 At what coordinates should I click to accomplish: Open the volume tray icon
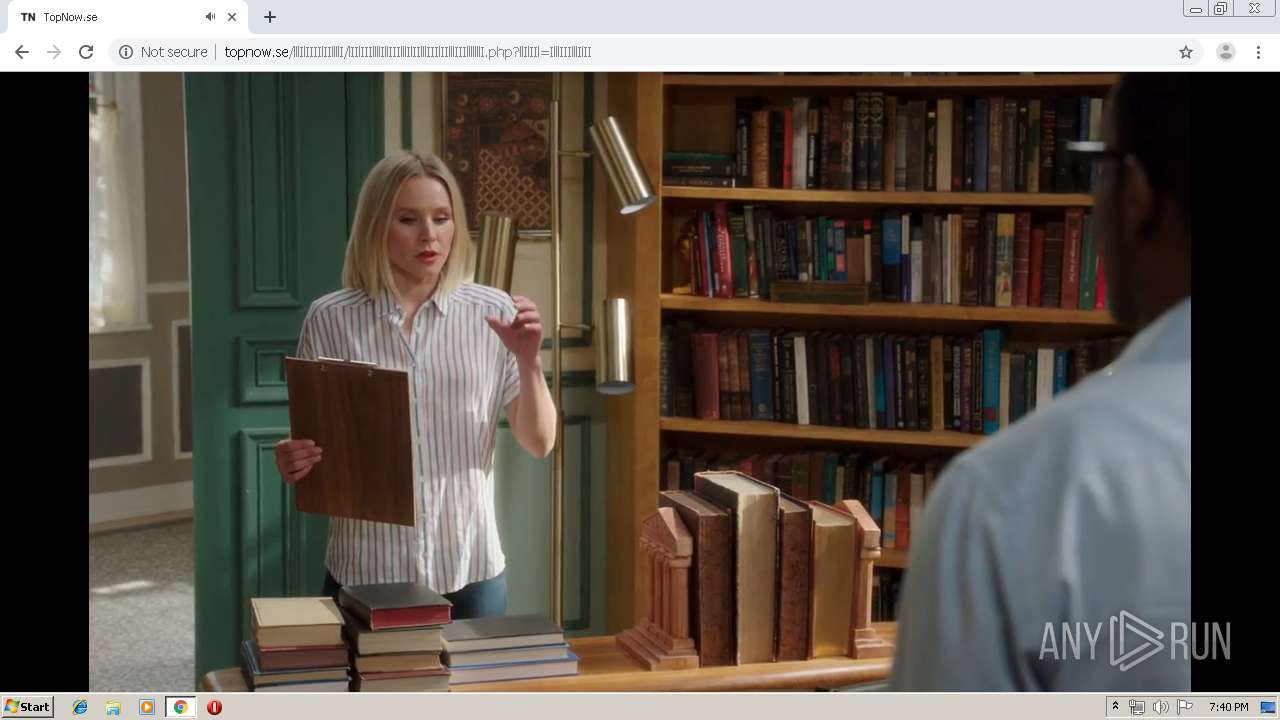tap(1160, 707)
